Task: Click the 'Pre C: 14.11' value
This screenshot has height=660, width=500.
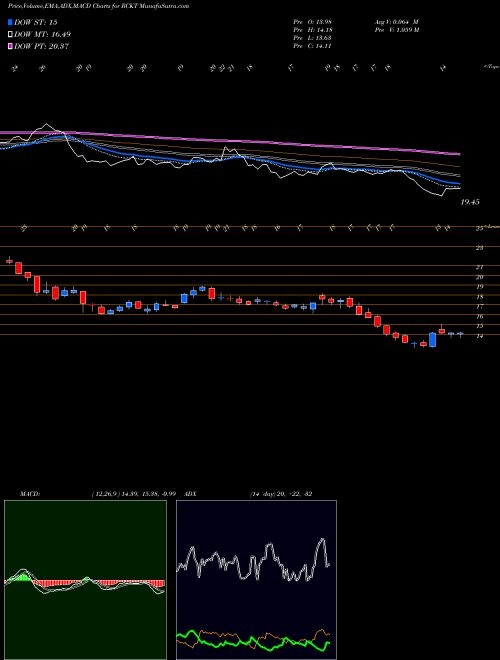Action: (x=313, y=46)
